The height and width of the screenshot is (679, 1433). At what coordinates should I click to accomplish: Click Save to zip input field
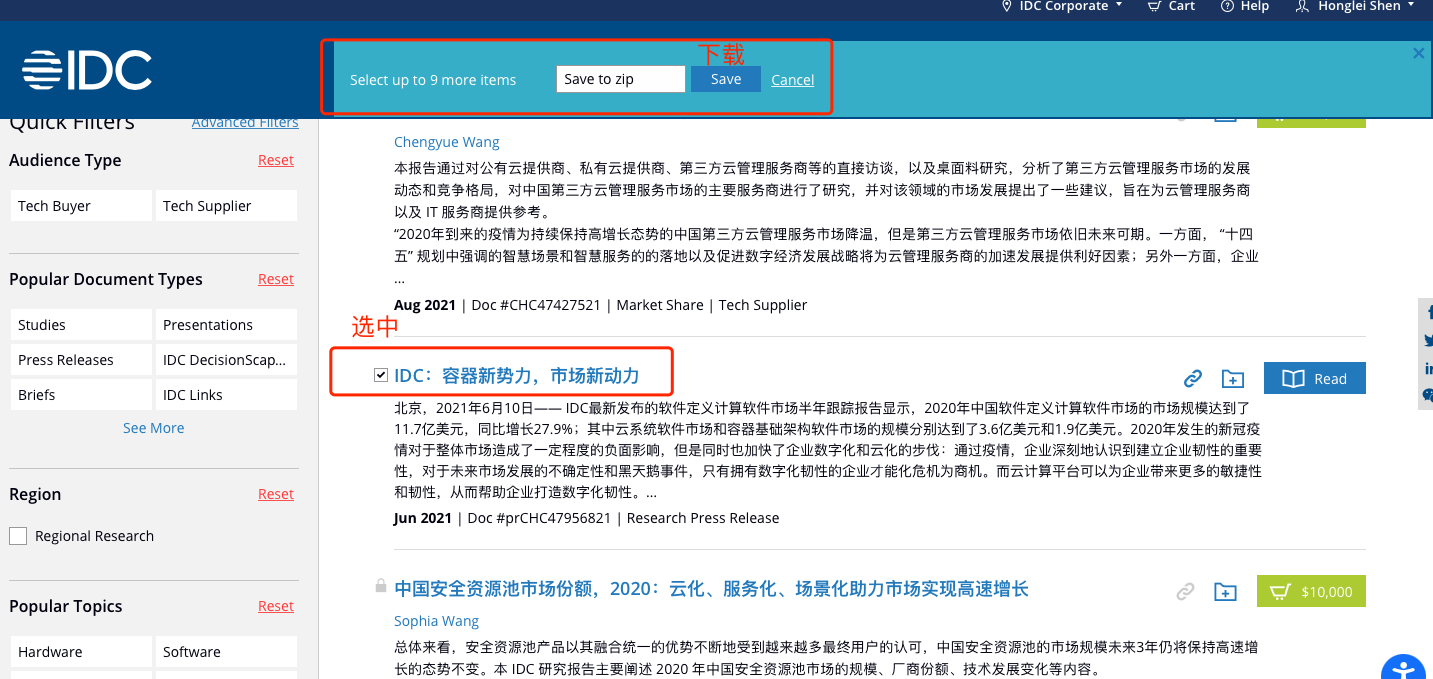pos(620,78)
